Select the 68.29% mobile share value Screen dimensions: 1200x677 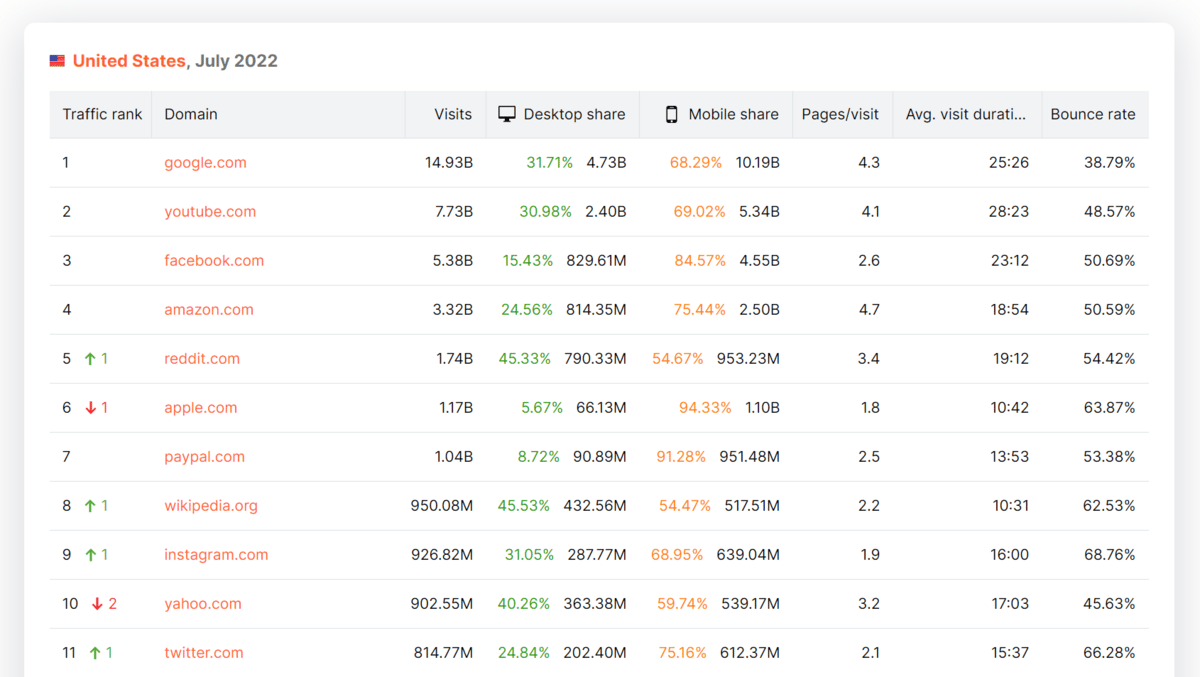click(696, 162)
